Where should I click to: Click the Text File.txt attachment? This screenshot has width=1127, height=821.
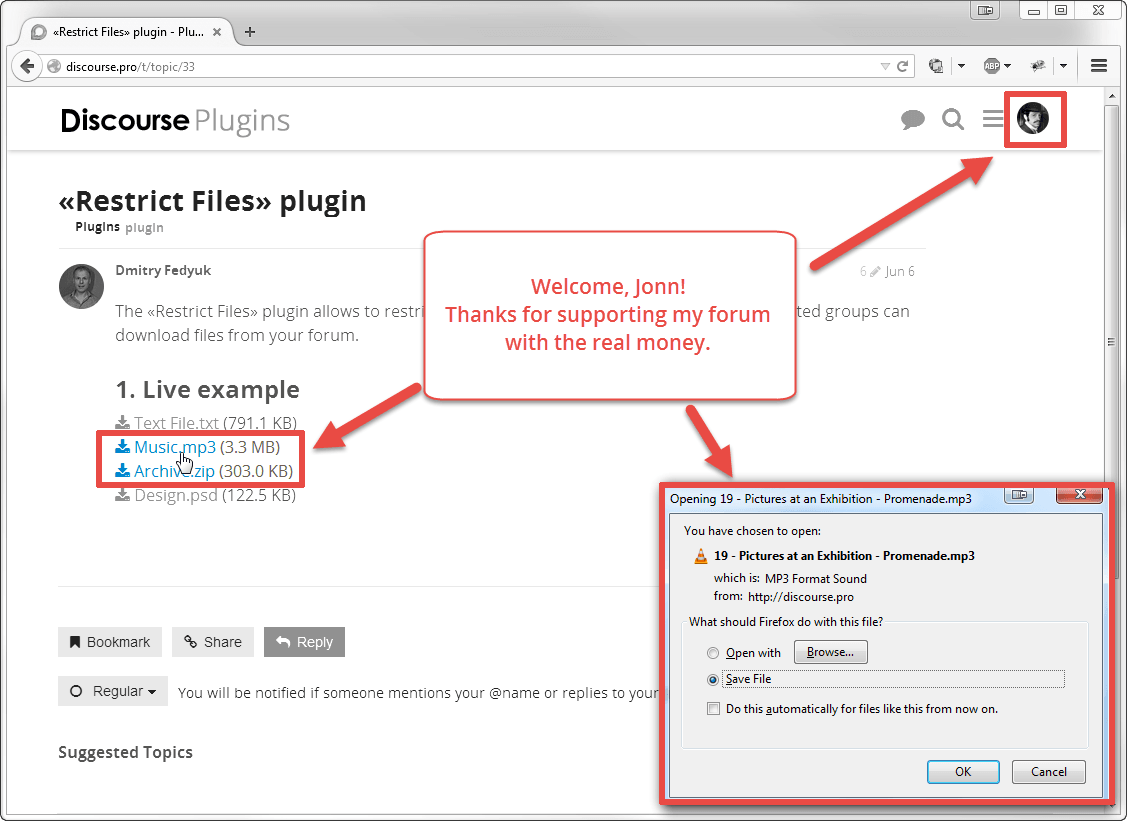[176, 423]
